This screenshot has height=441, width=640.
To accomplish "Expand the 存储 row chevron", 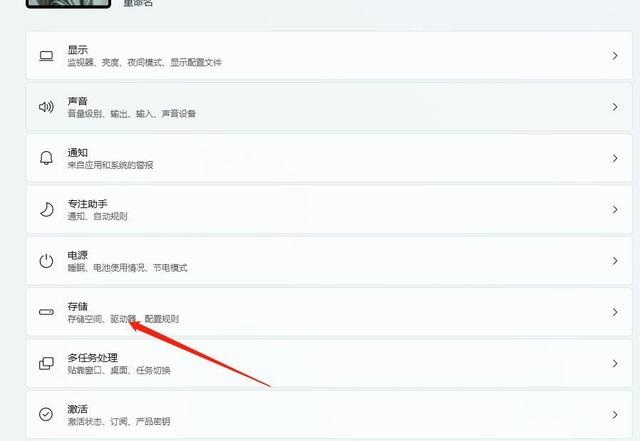I will [615, 312].
